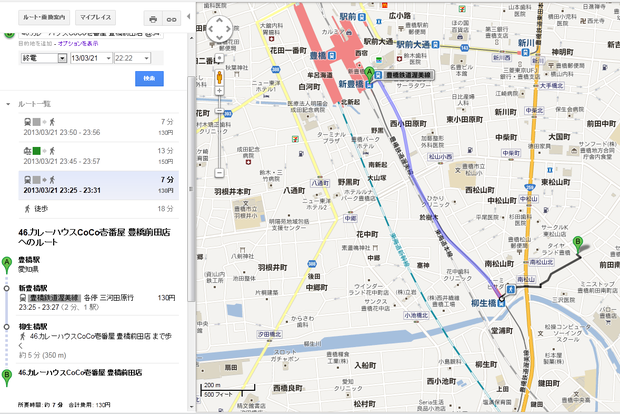Click the show-my-location button above Pegman
The width and height of the screenshot is (620, 414).
pyautogui.click(x=219, y=60)
